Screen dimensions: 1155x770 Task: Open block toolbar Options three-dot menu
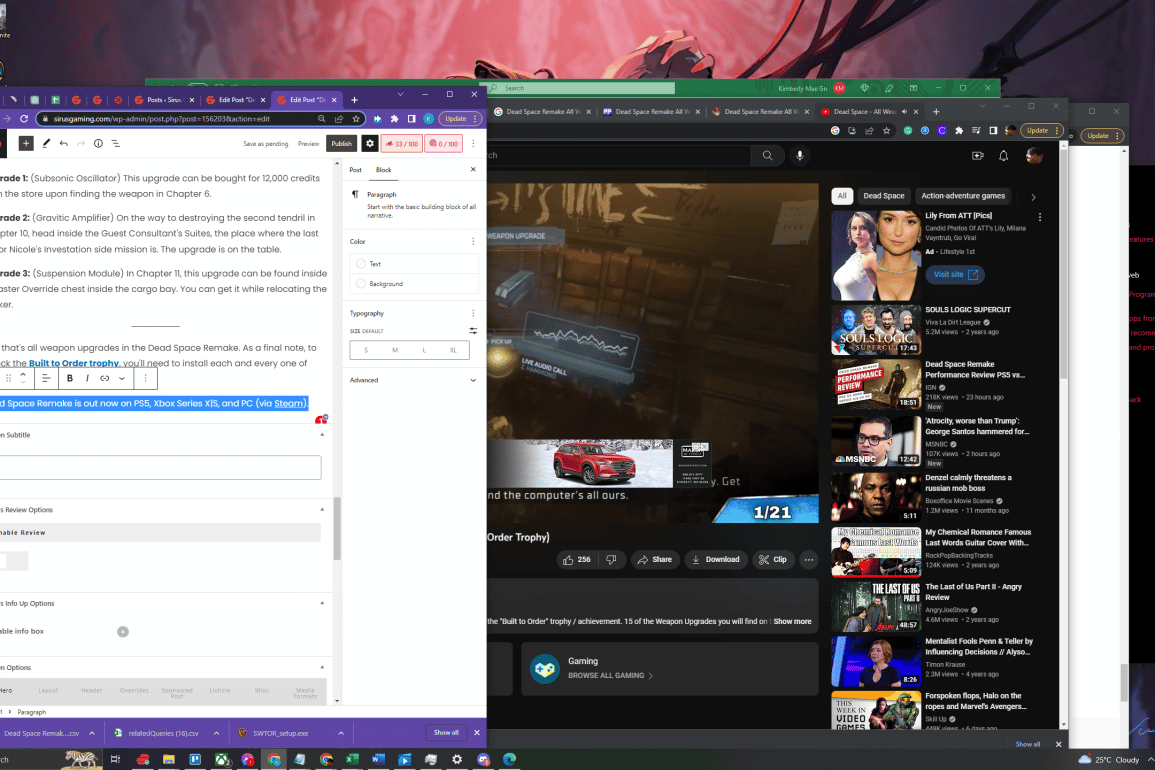(145, 378)
